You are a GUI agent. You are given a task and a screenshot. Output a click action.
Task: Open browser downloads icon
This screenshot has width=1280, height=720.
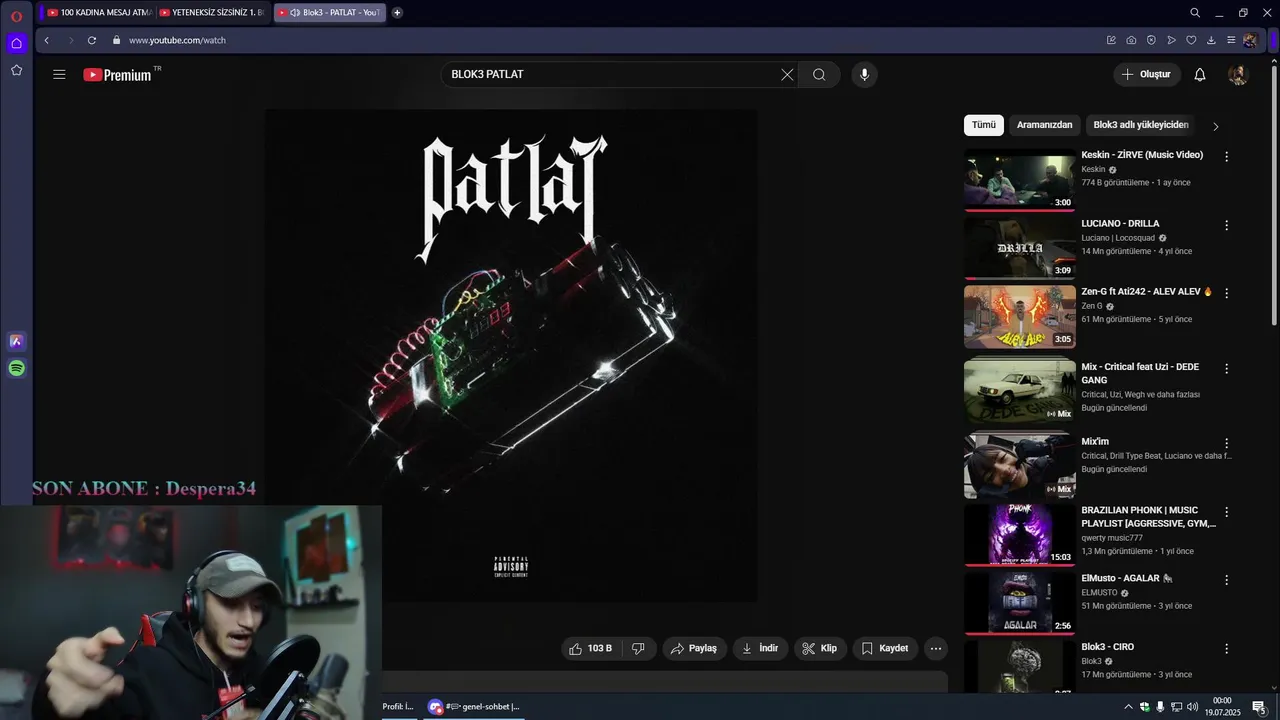1211,40
